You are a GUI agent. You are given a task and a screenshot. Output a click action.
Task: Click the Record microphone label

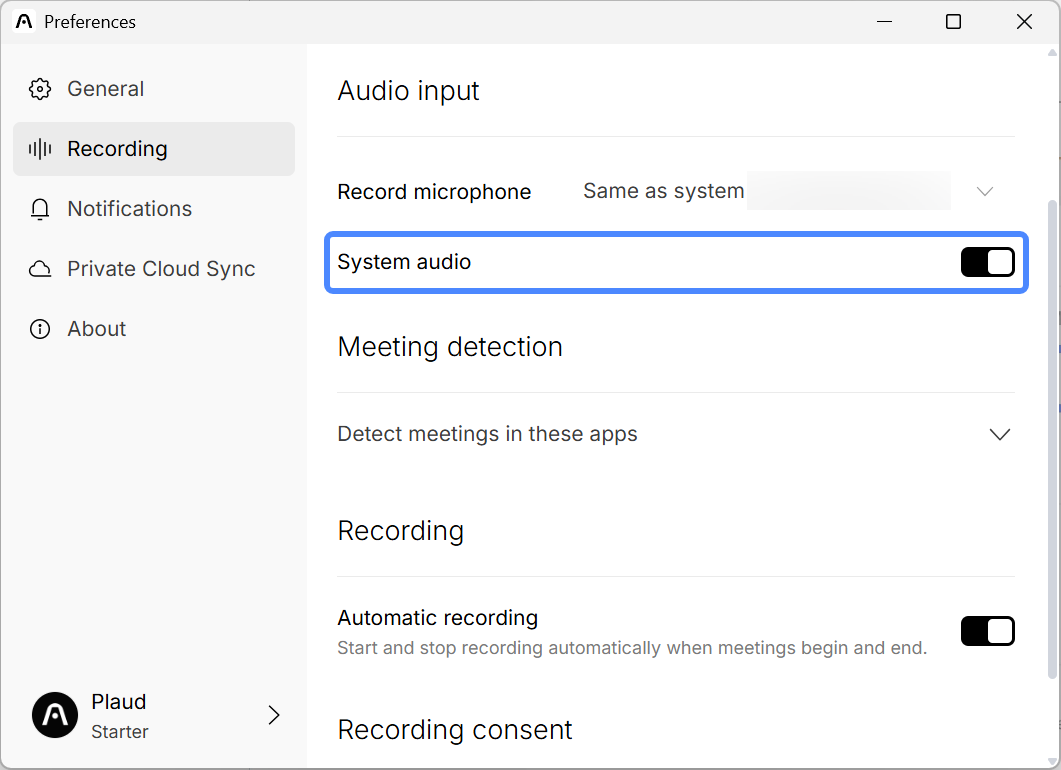tap(434, 192)
